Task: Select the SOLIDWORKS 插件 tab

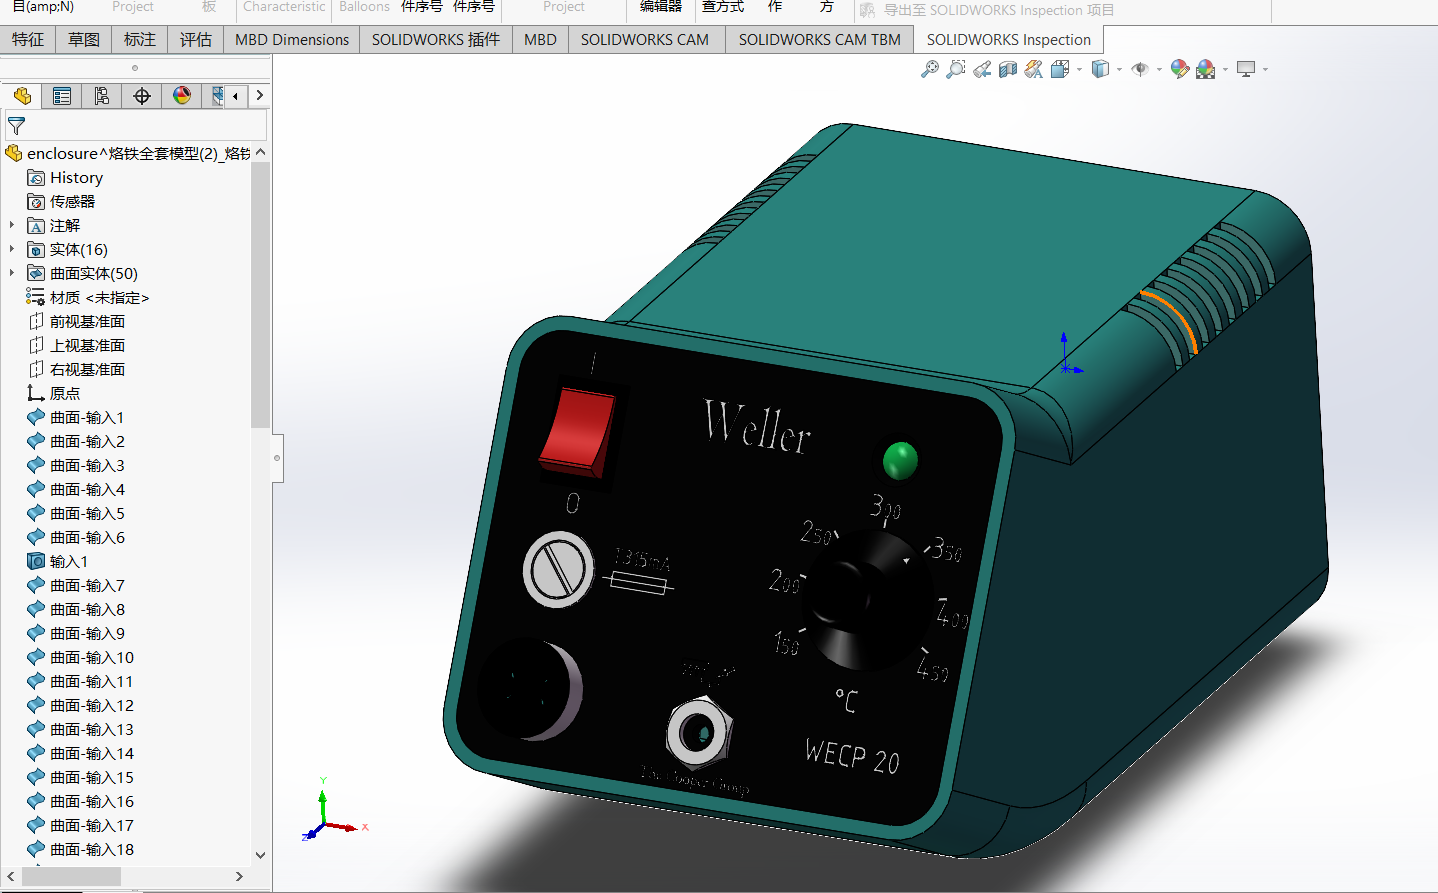Action: (436, 40)
